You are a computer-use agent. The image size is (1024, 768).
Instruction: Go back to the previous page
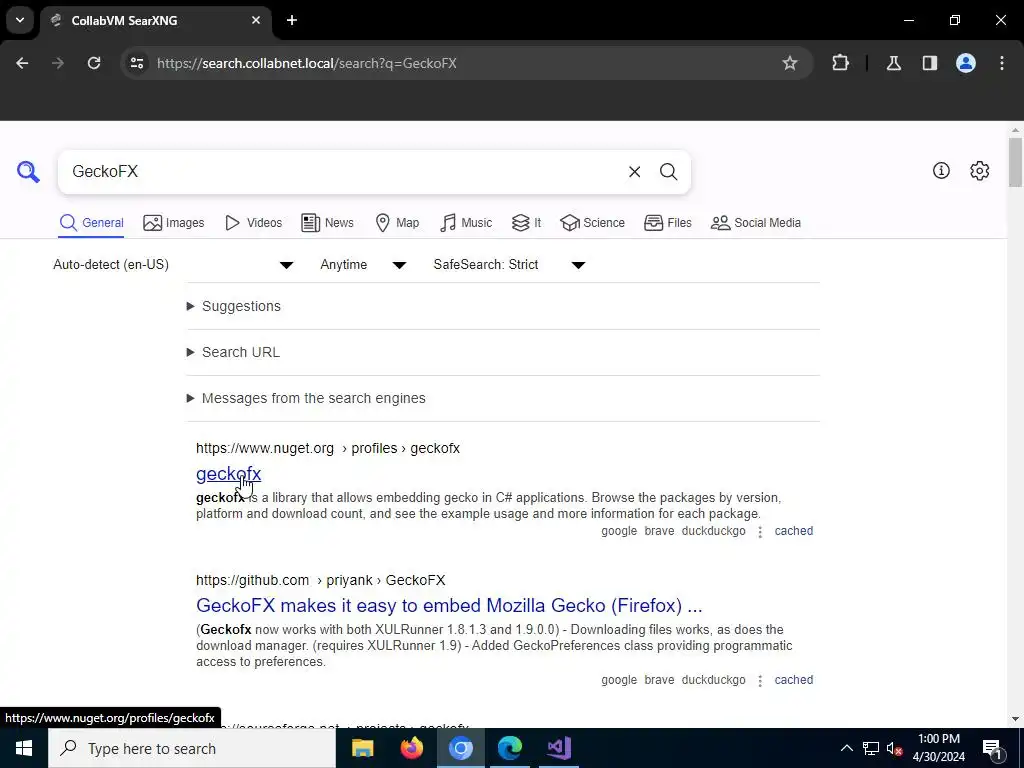[22, 63]
